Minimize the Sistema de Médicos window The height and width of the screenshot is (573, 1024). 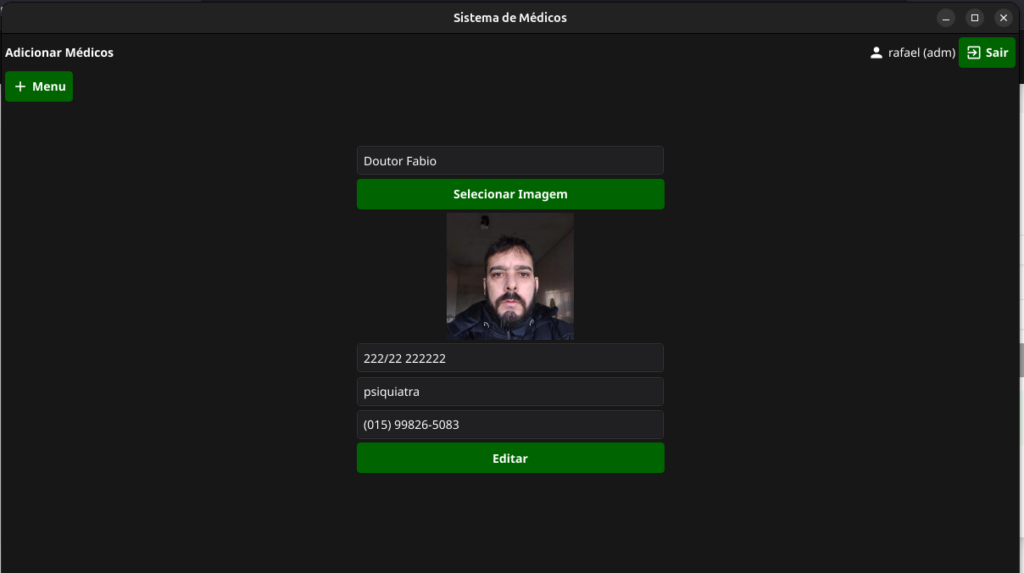(945, 18)
